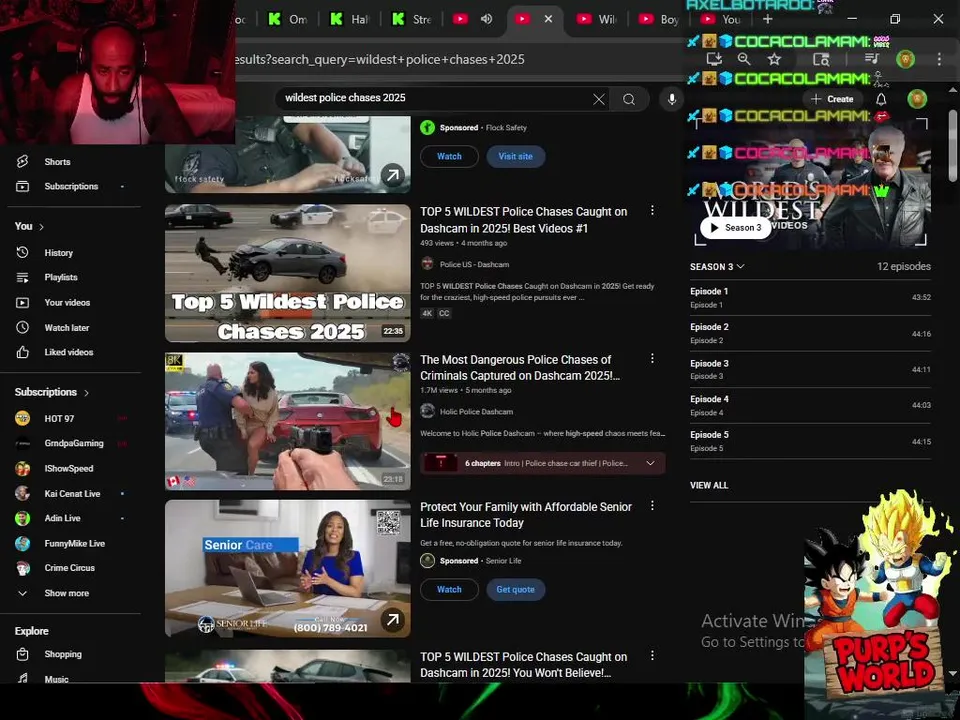Image resolution: width=960 pixels, height=720 pixels.
Task: Open Watch later in the sidebar
Action: (66, 328)
